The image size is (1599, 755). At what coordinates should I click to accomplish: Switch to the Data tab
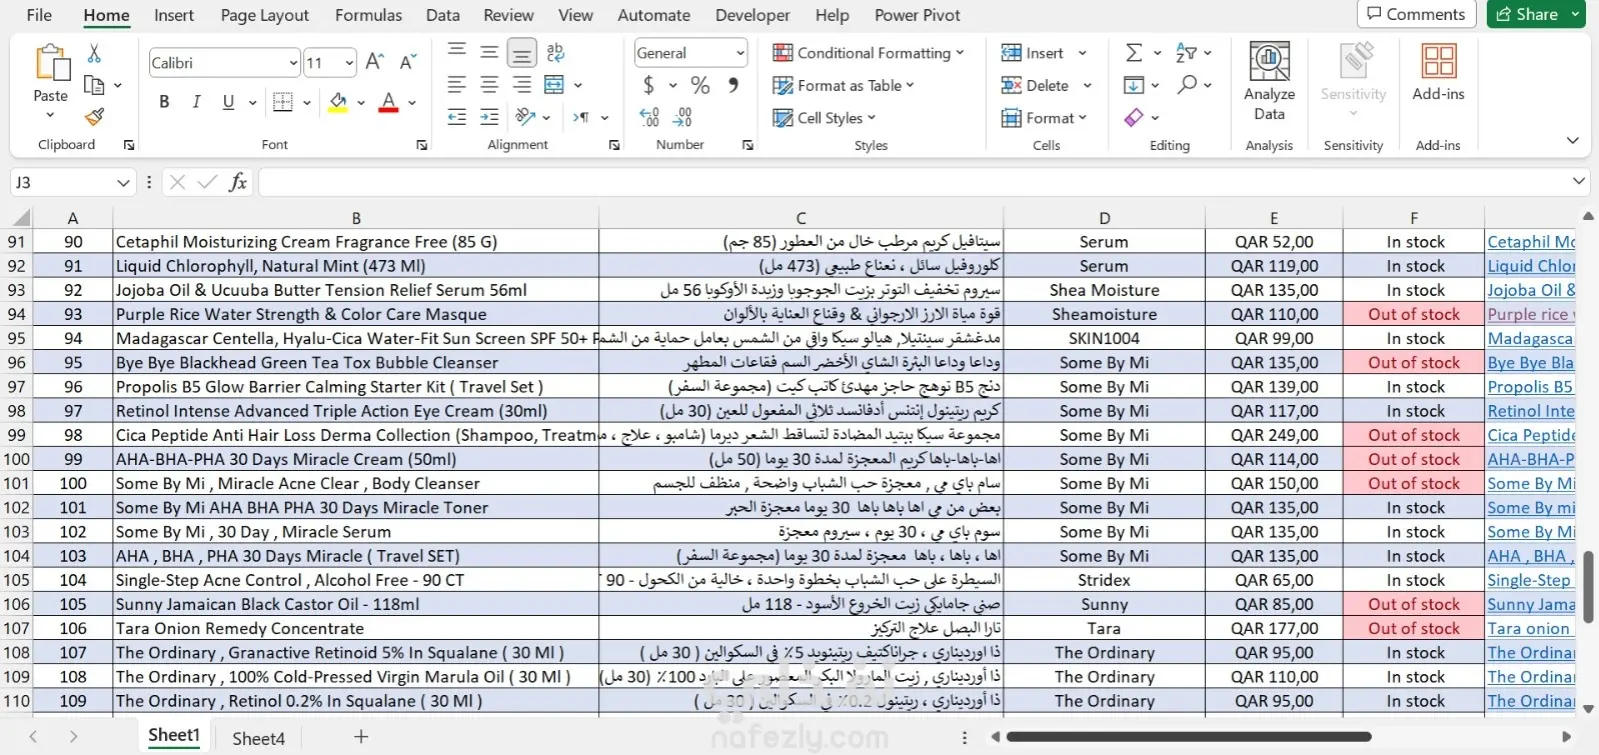(443, 15)
